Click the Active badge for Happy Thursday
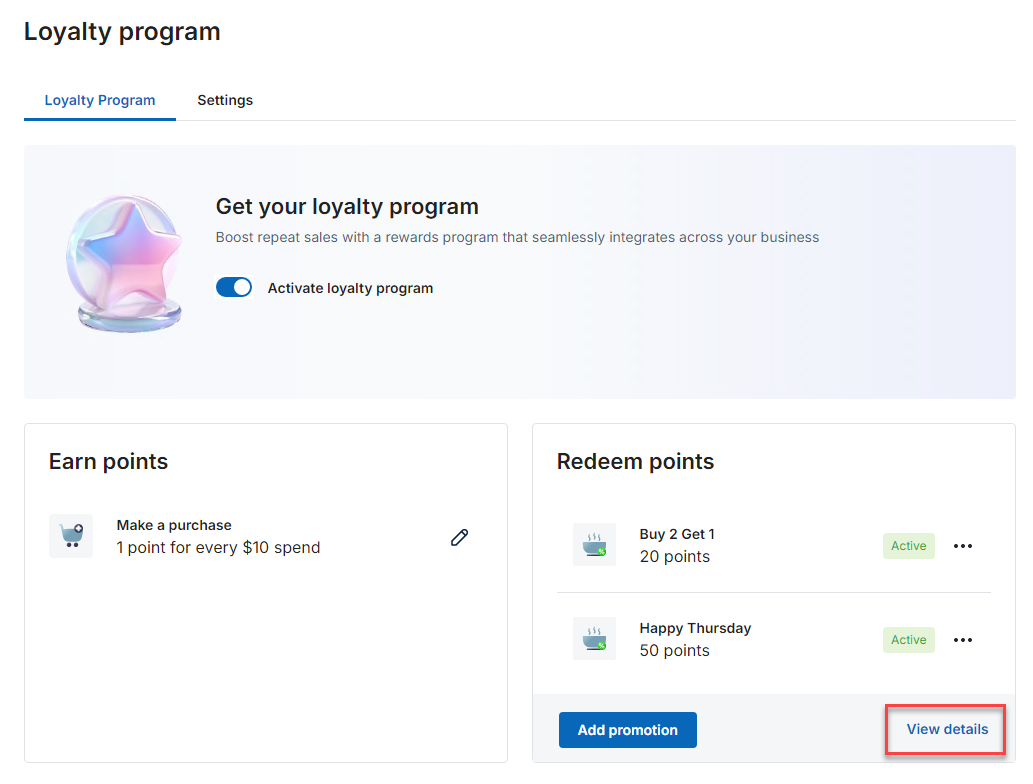The width and height of the screenshot is (1033, 784). pyautogui.click(x=908, y=640)
